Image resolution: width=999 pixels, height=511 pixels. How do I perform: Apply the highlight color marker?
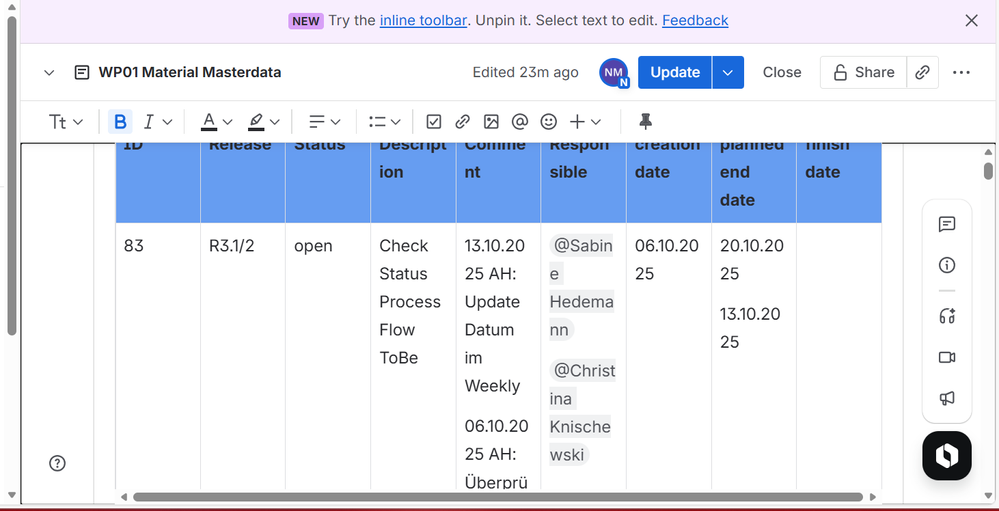point(256,121)
